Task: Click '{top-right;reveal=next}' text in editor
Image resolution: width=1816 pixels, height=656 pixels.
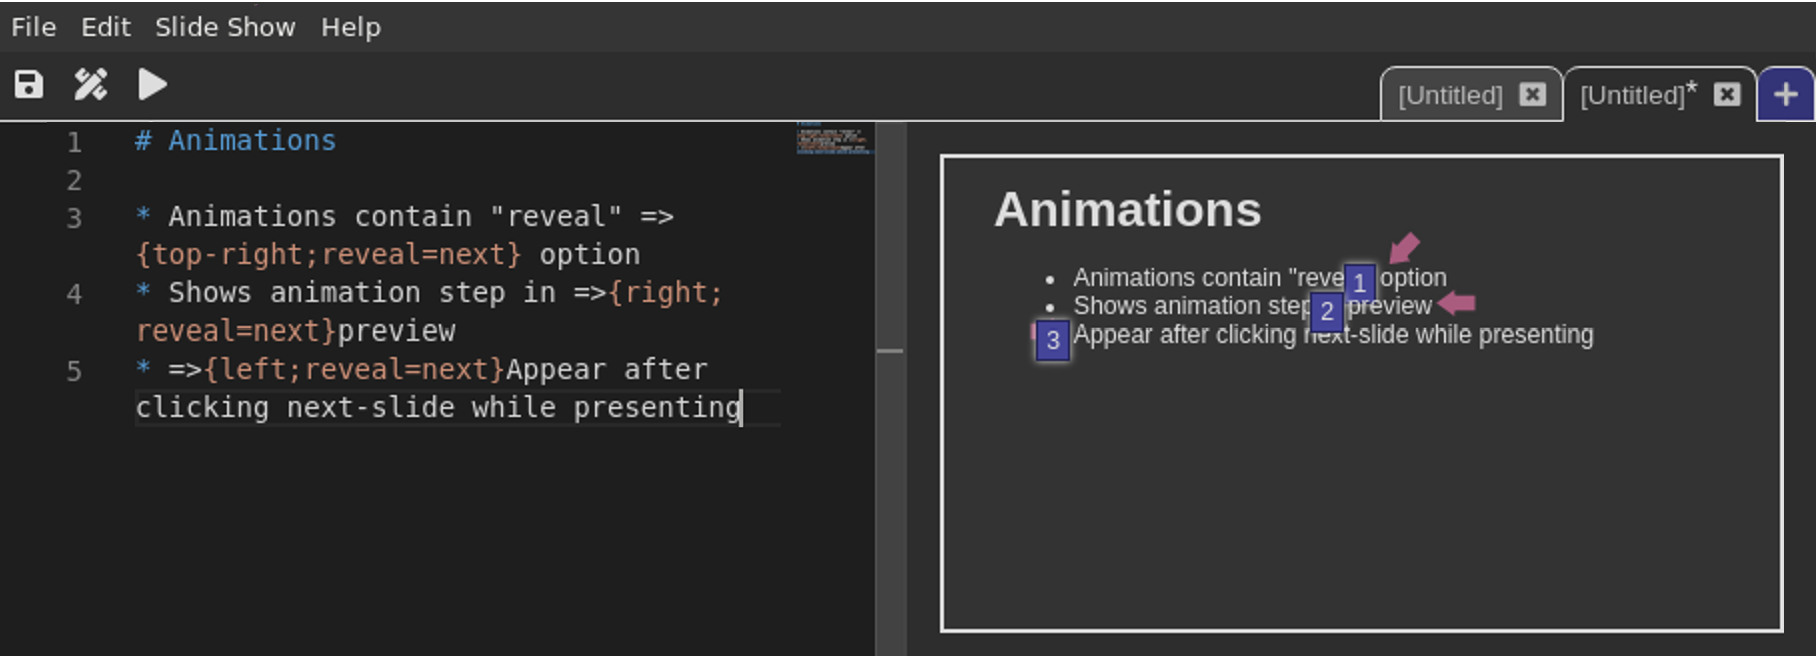Action: tap(329, 254)
